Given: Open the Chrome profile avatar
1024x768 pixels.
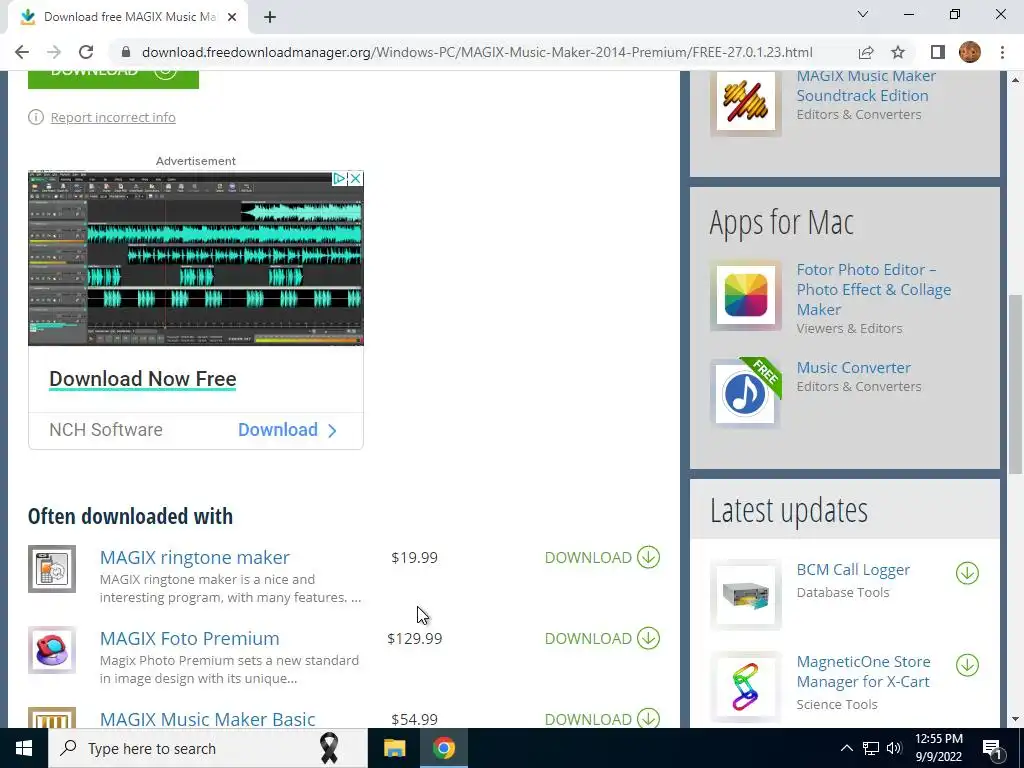Looking at the screenshot, I should (x=970, y=52).
